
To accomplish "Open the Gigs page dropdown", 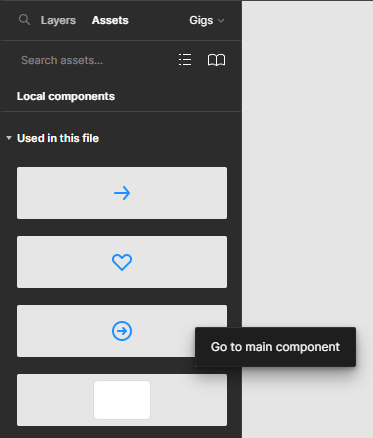I will [x=207, y=20].
